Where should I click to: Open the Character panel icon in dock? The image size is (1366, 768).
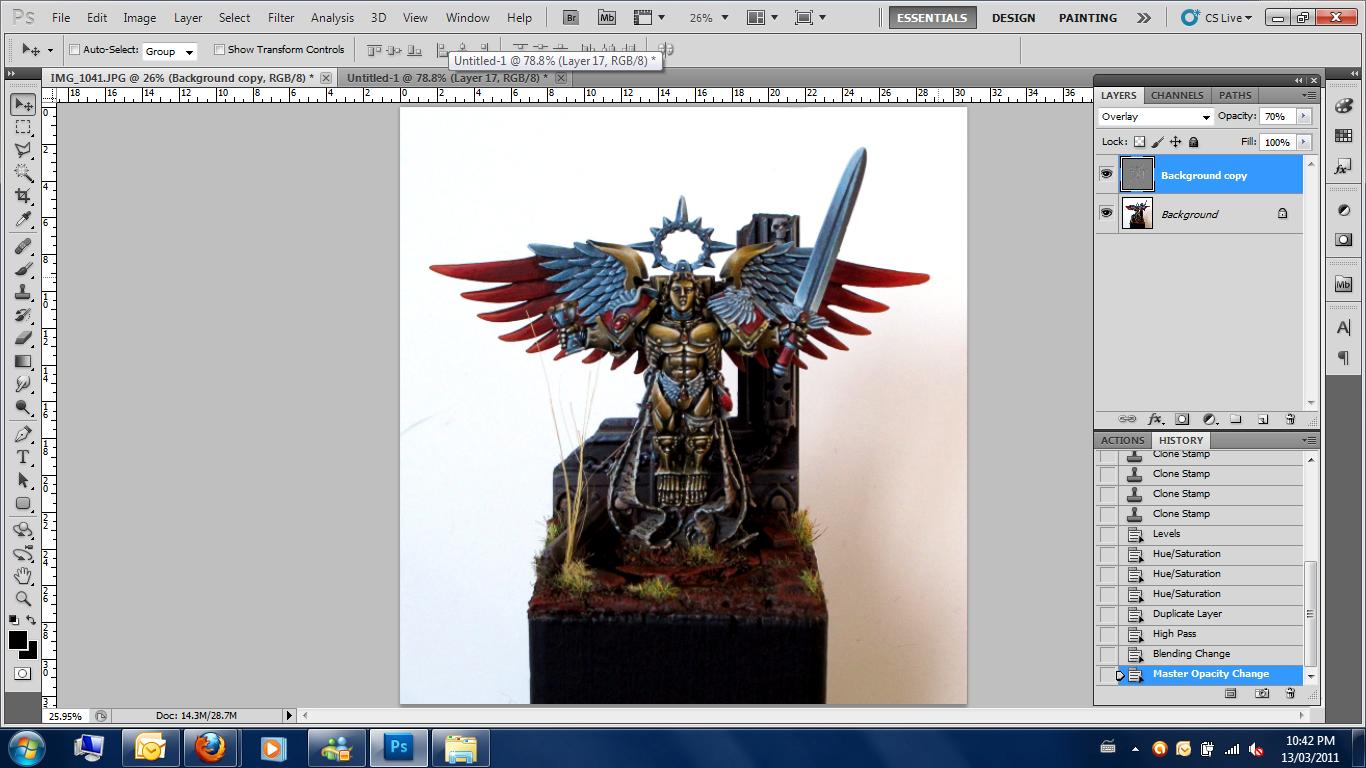point(1343,327)
